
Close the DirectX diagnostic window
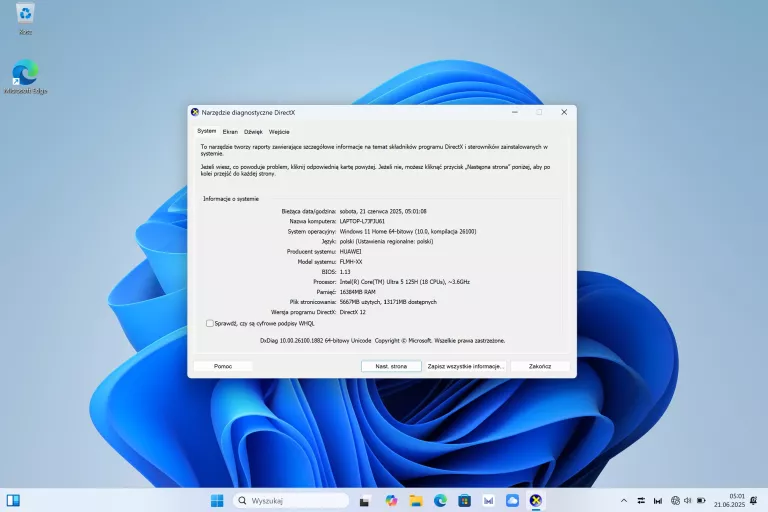pyautogui.click(x=564, y=112)
